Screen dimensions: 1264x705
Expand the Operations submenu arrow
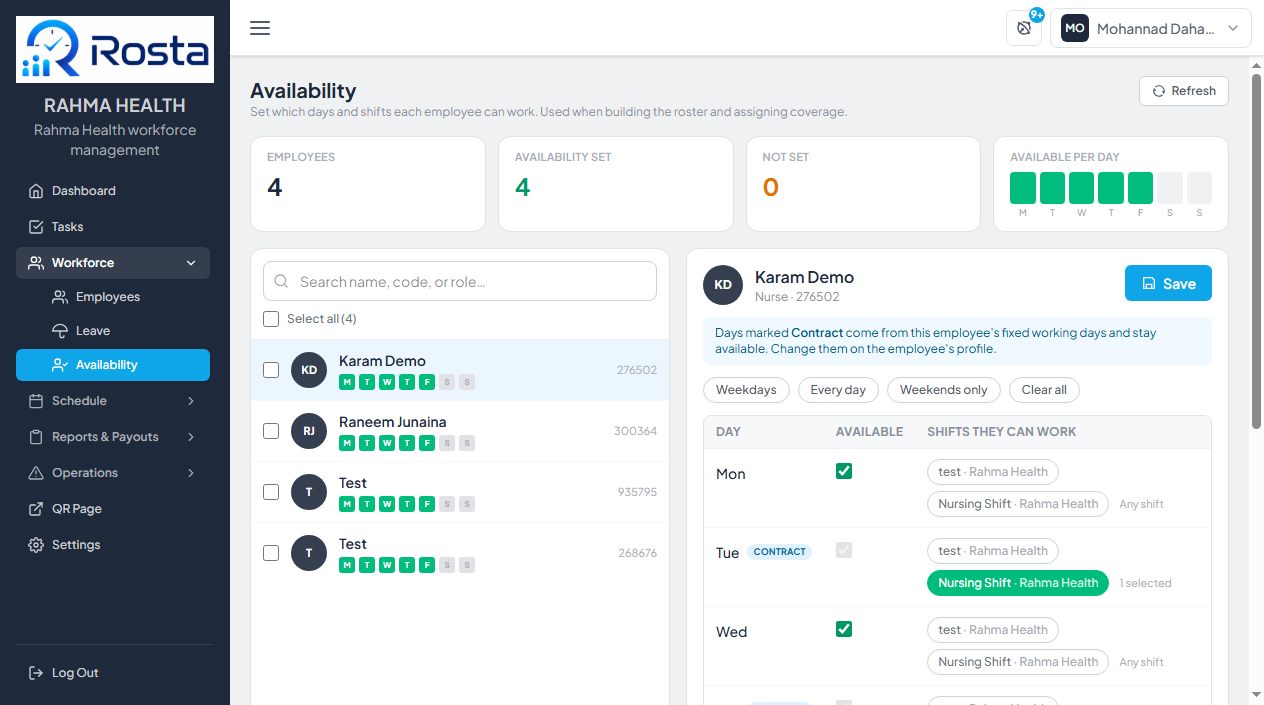pyautogui.click(x=191, y=473)
